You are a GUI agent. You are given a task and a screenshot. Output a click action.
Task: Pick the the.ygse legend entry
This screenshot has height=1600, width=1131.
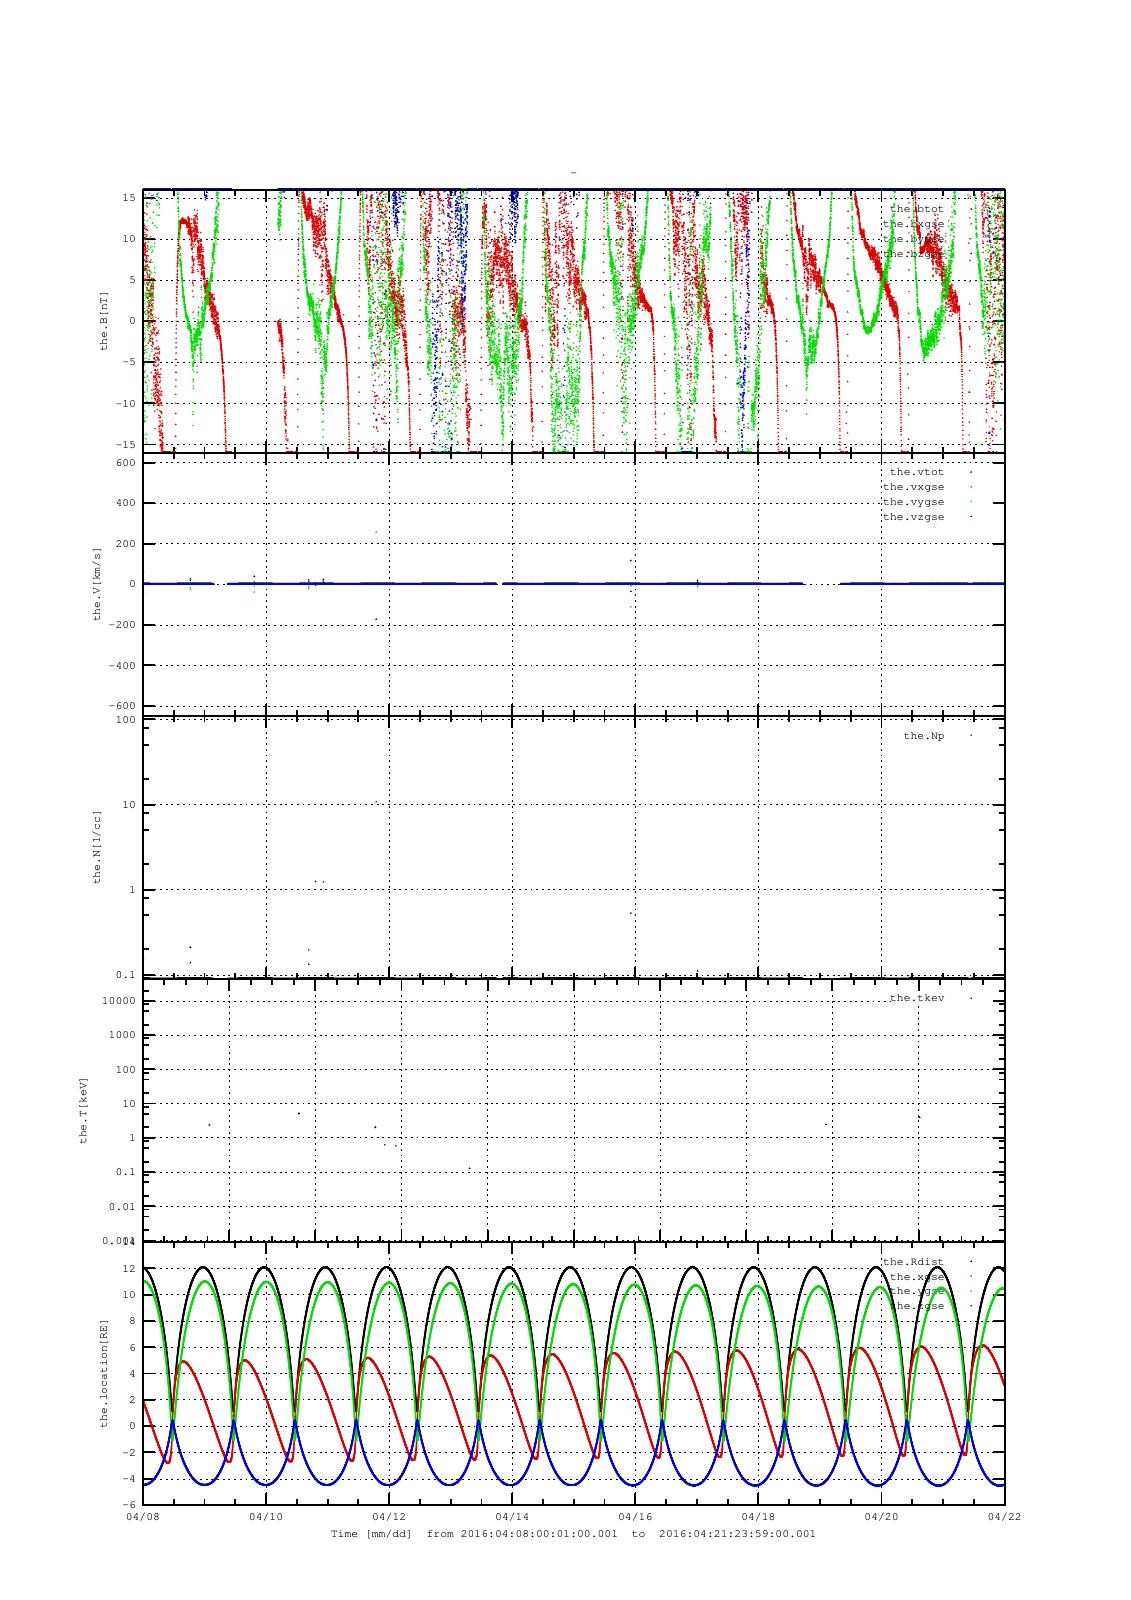pos(916,1291)
